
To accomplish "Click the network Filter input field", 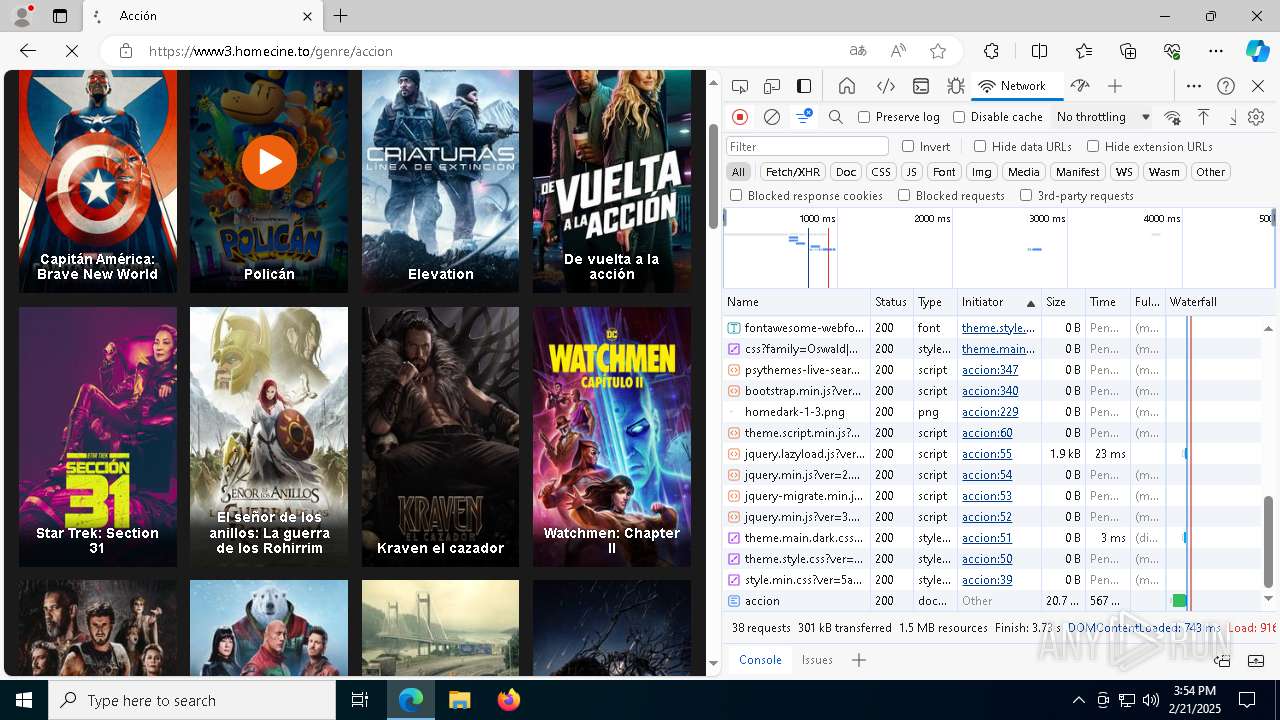I will [807, 147].
